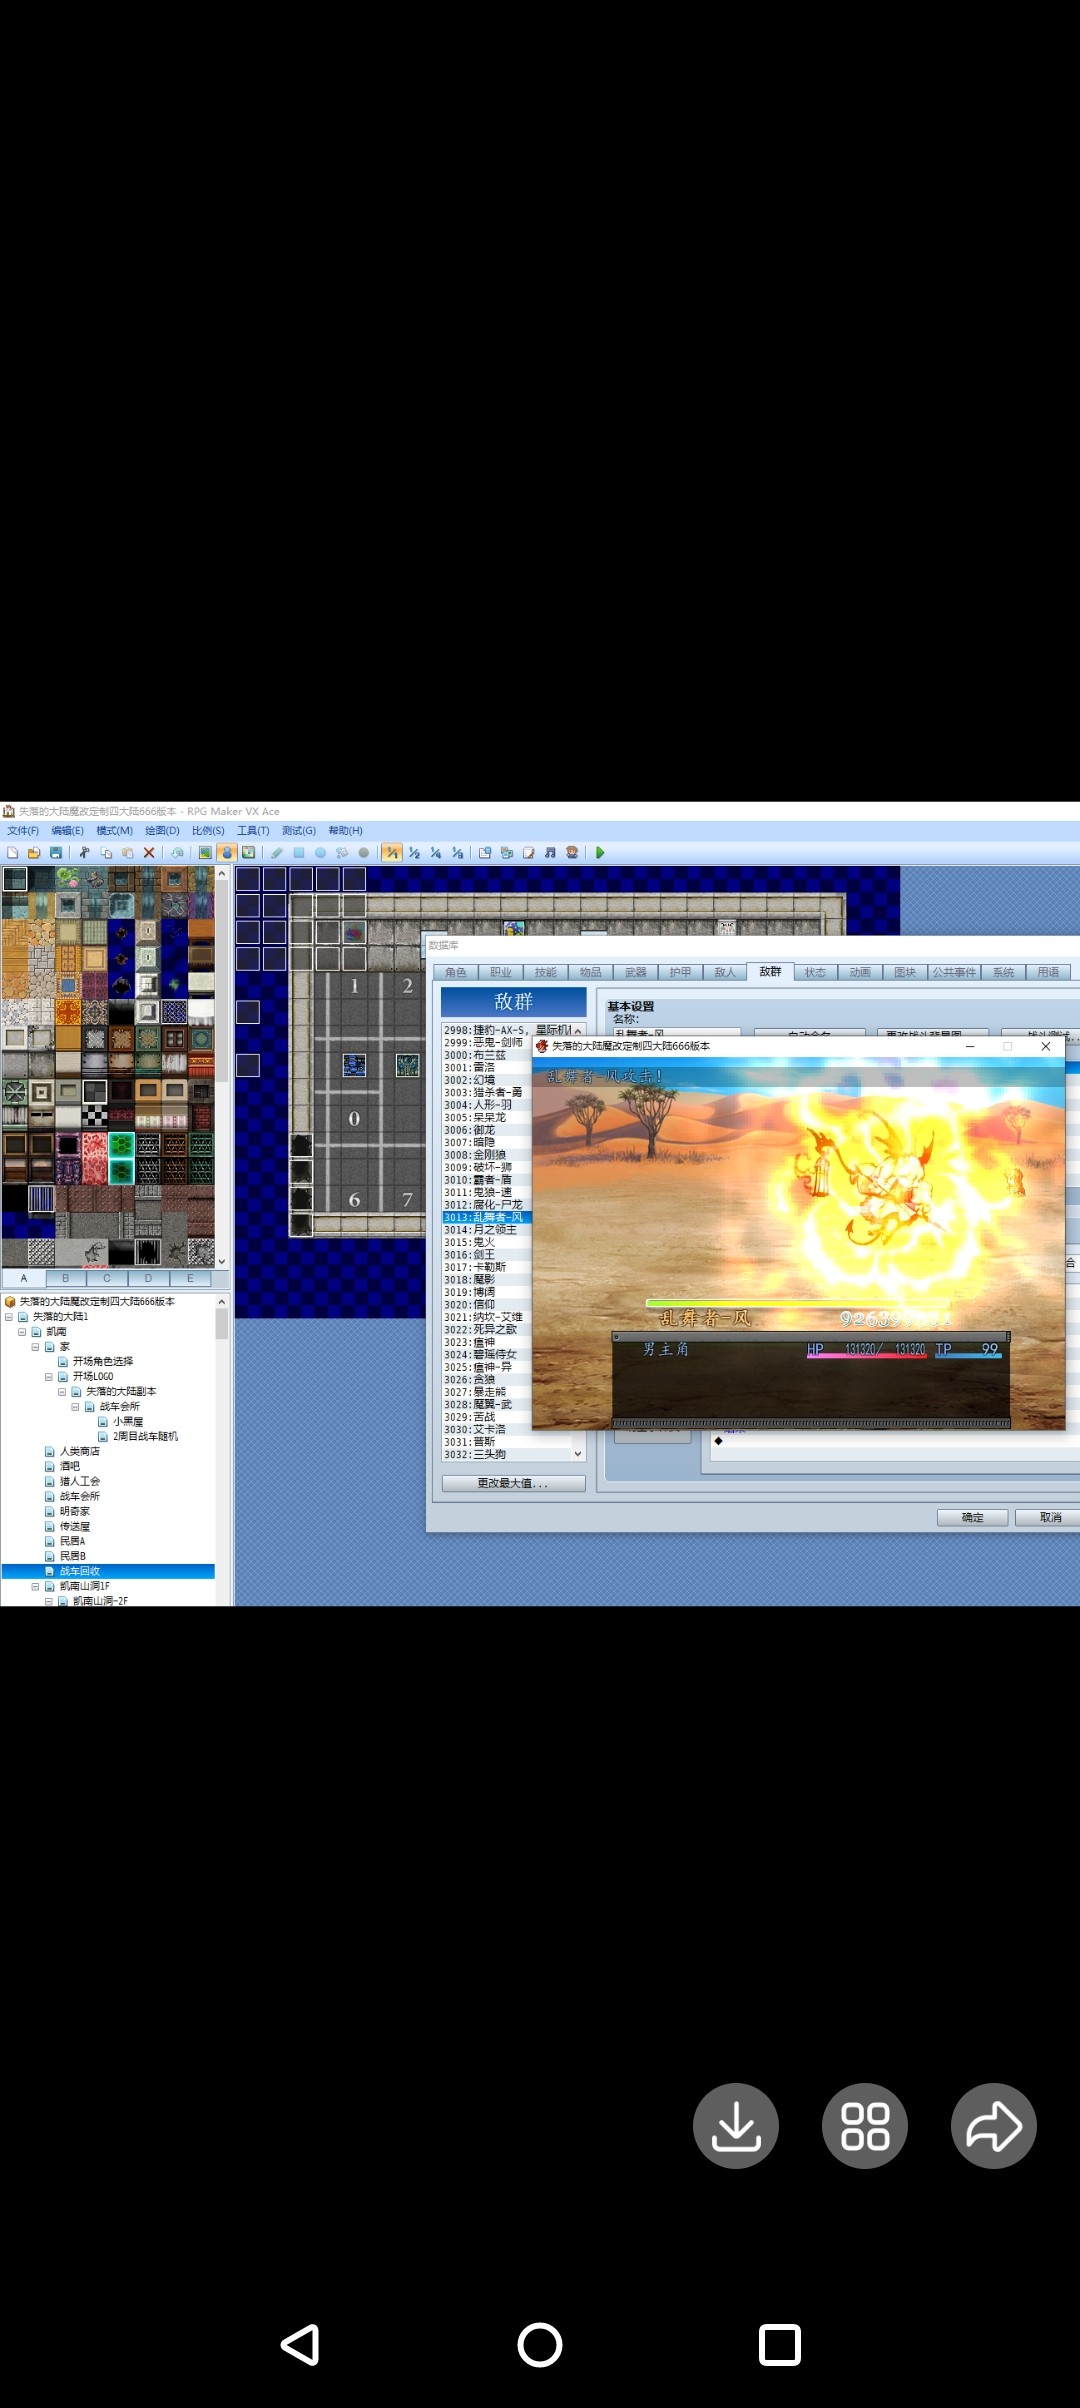Tap the download overlay button
Viewport: 1080px width, 2408px height.
(x=736, y=2126)
